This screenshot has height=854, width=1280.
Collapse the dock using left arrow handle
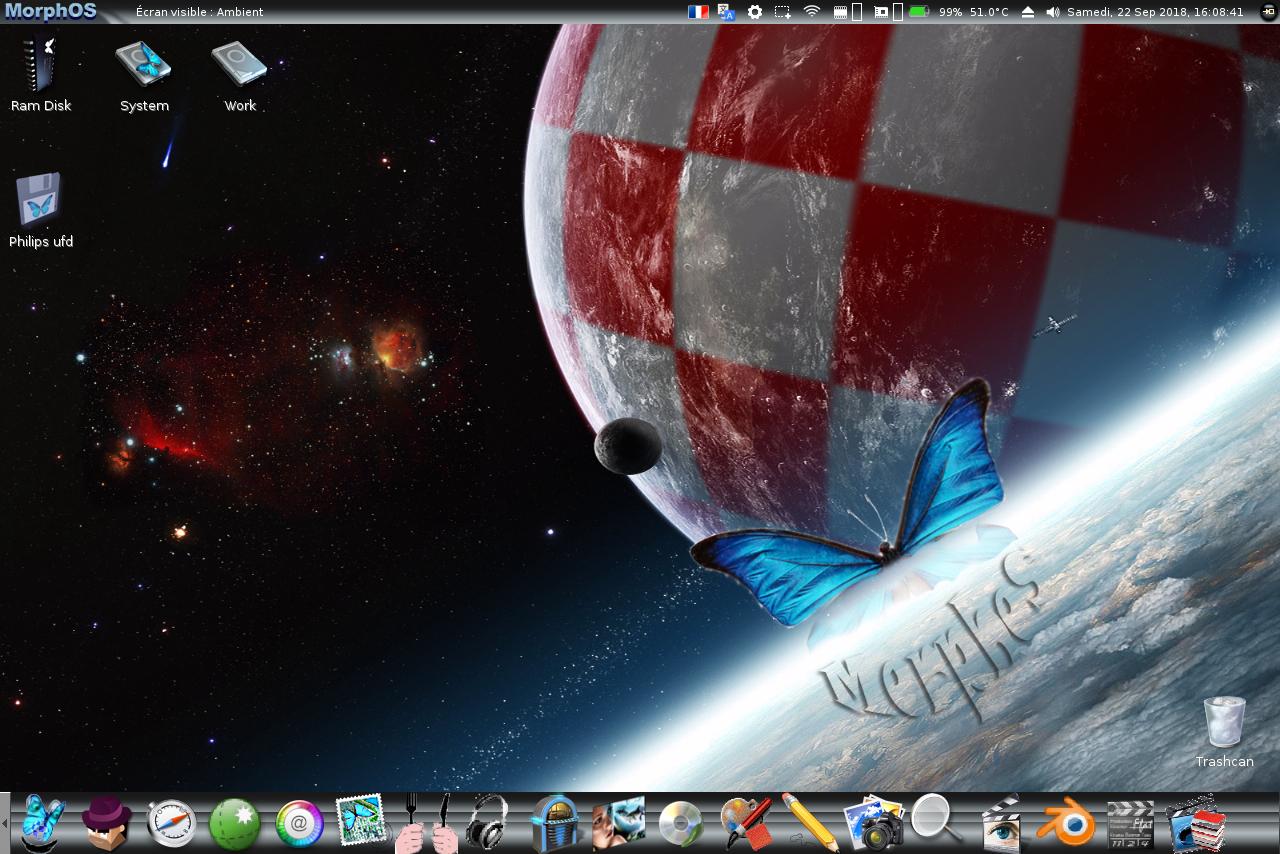point(5,823)
